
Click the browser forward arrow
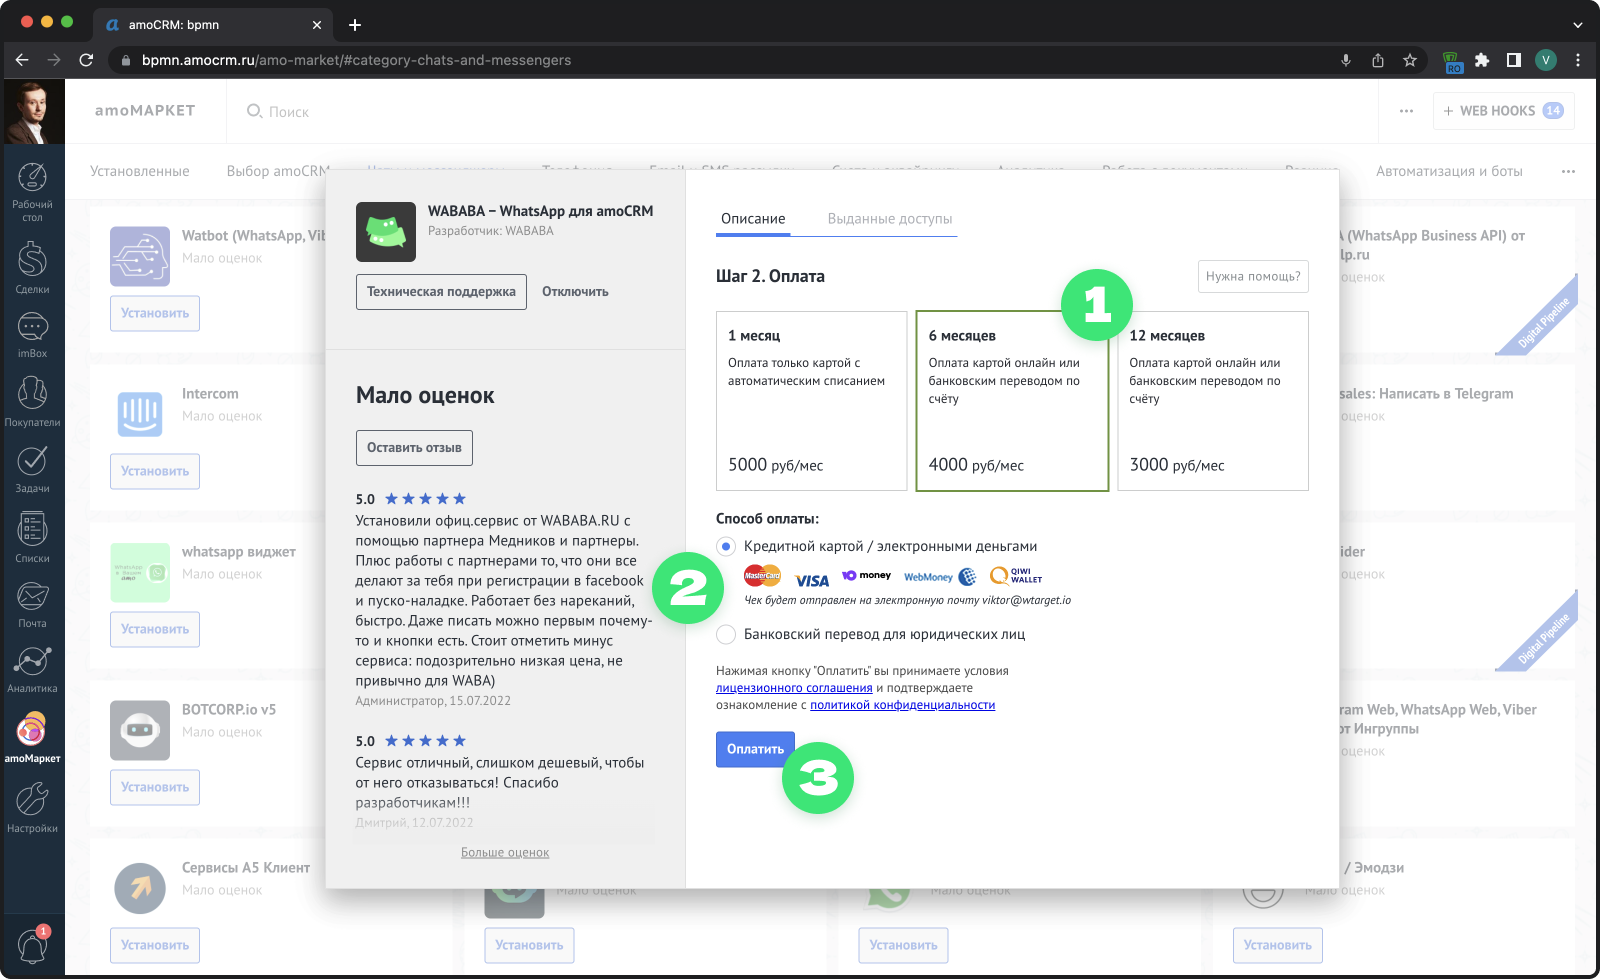pyautogui.click(x=54, y=60)
